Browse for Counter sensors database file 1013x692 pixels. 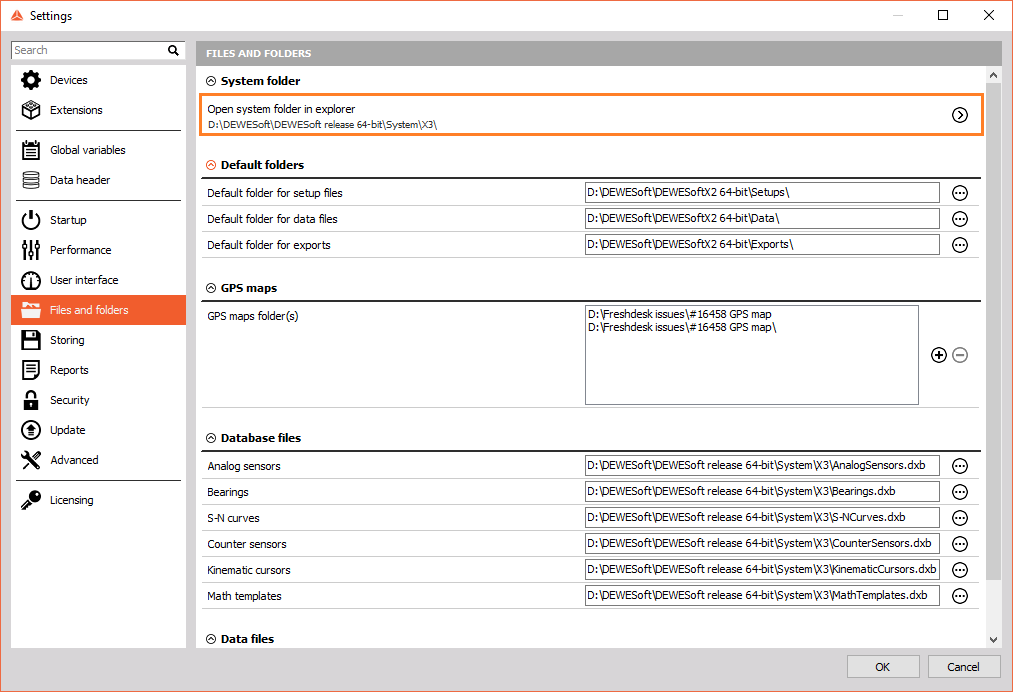tap(960, 544)
